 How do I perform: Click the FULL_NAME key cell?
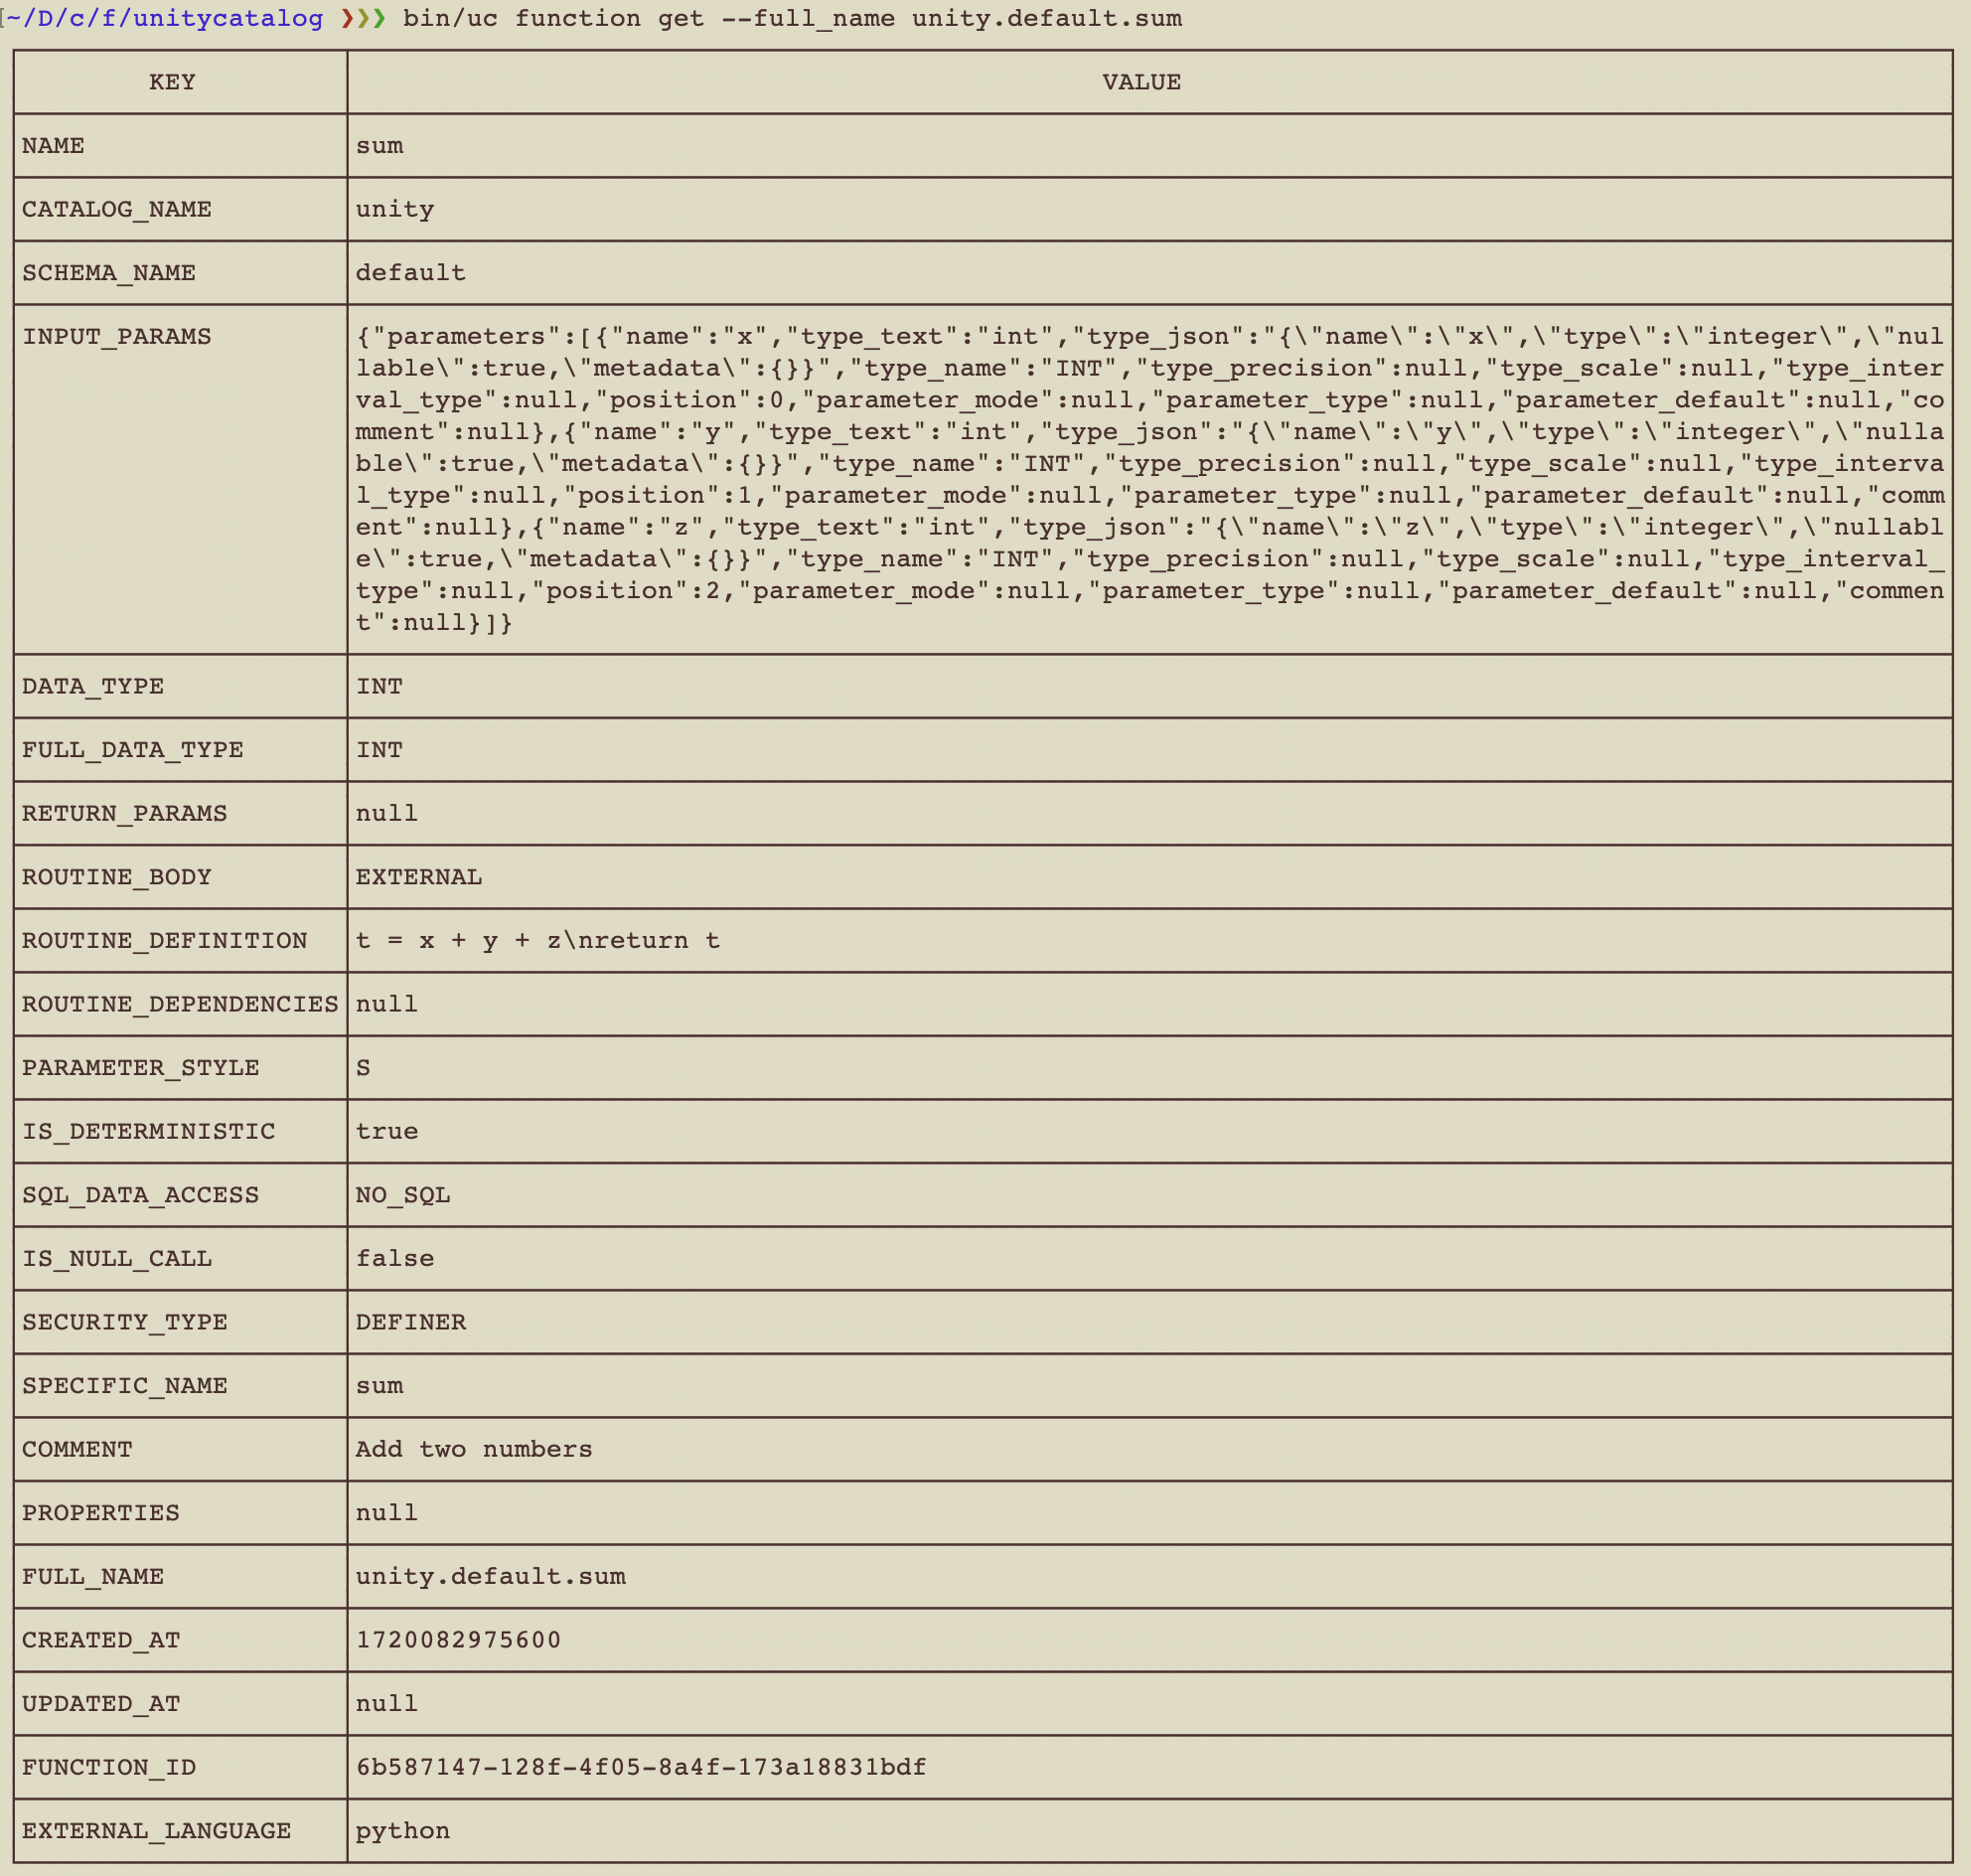tap(181, 1577)
